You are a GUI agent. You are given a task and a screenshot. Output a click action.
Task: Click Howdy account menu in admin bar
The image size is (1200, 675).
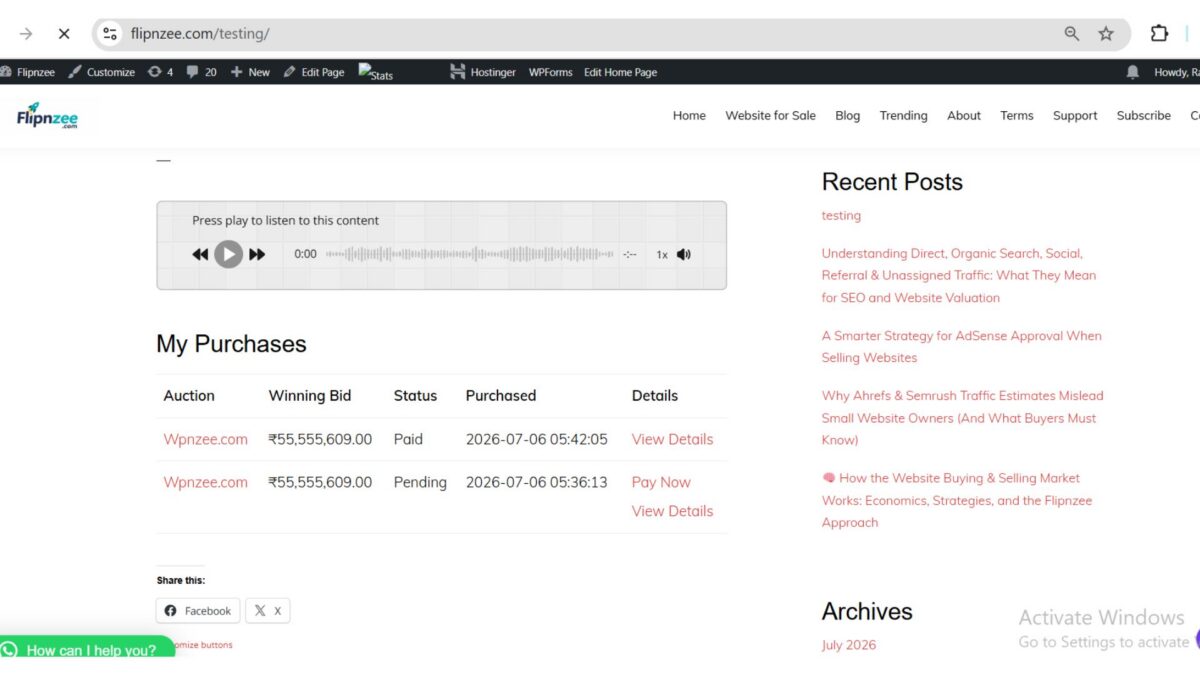tap(1176, 72)
